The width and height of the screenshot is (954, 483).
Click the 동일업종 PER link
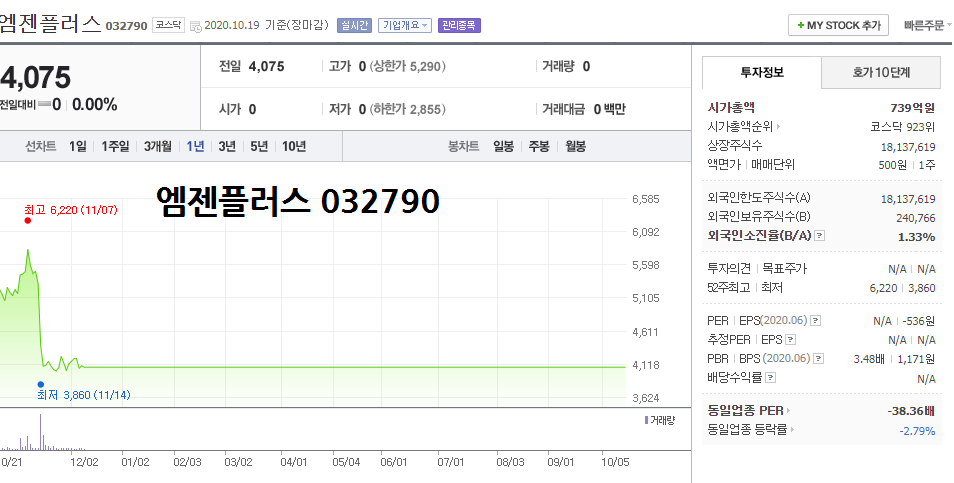click(x=745, y=411)
